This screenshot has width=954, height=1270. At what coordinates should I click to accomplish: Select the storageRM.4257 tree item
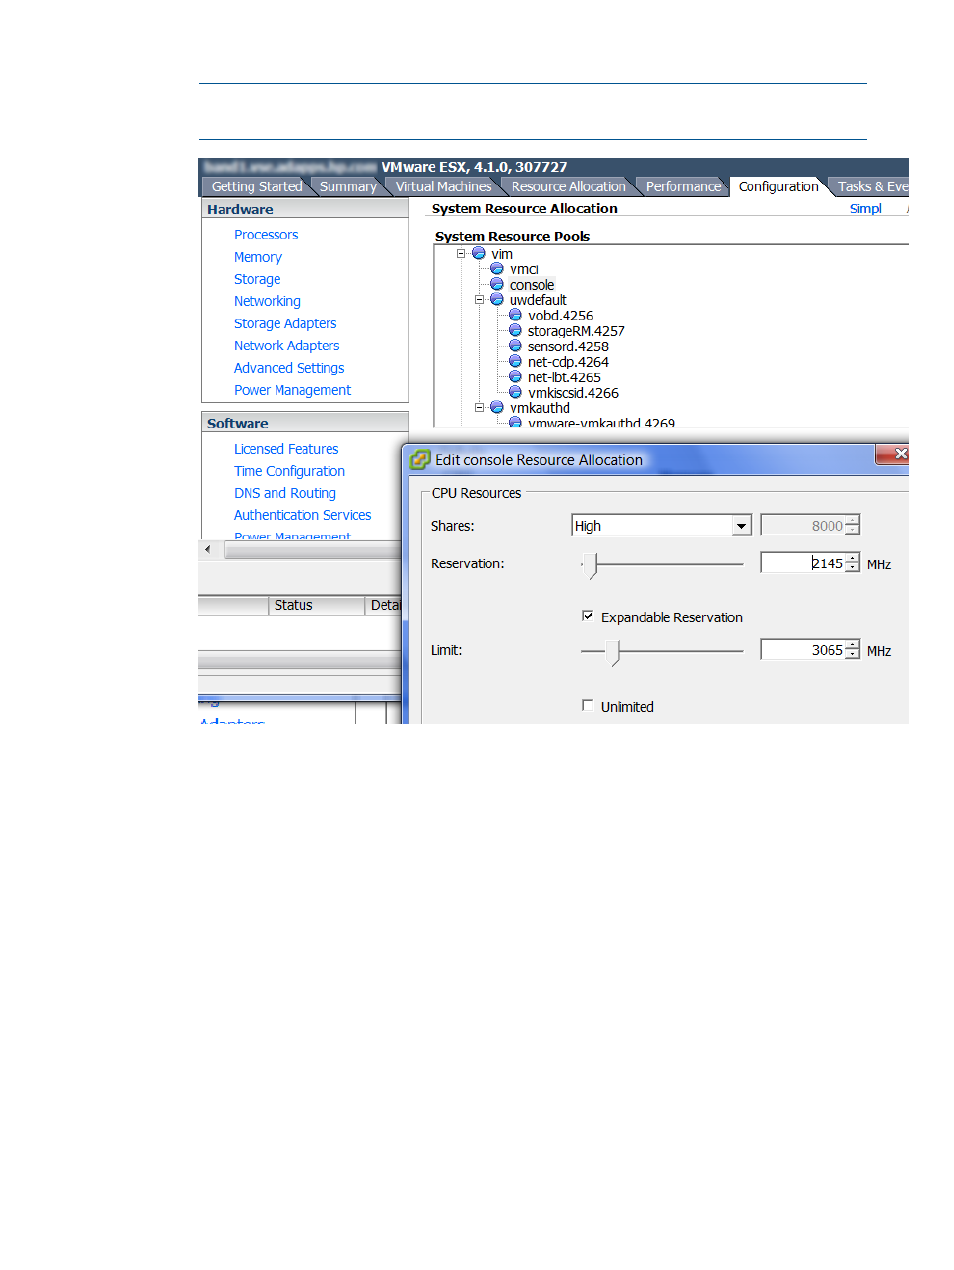tap(576, 330)
